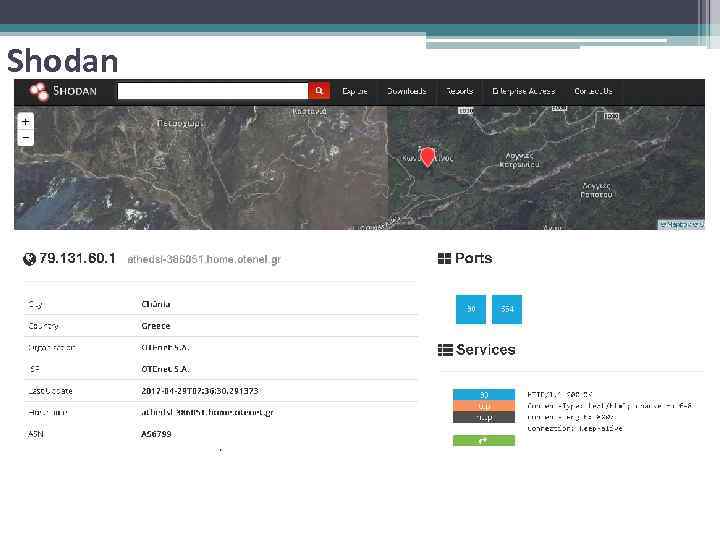
Task: Click the Shodan logo in navbar
Action: tap(63, 91)
